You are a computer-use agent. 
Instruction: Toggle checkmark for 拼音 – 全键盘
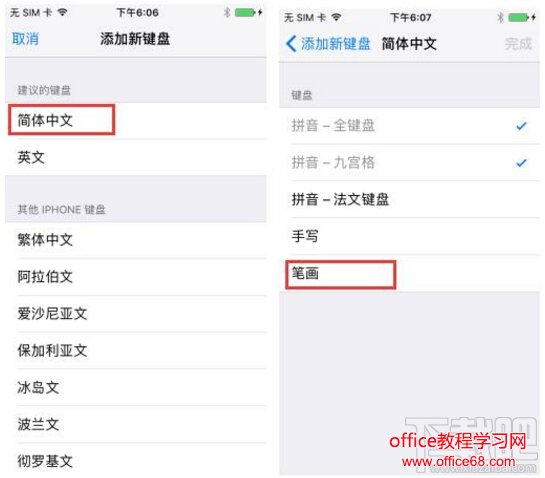click(x=410, y=125)
